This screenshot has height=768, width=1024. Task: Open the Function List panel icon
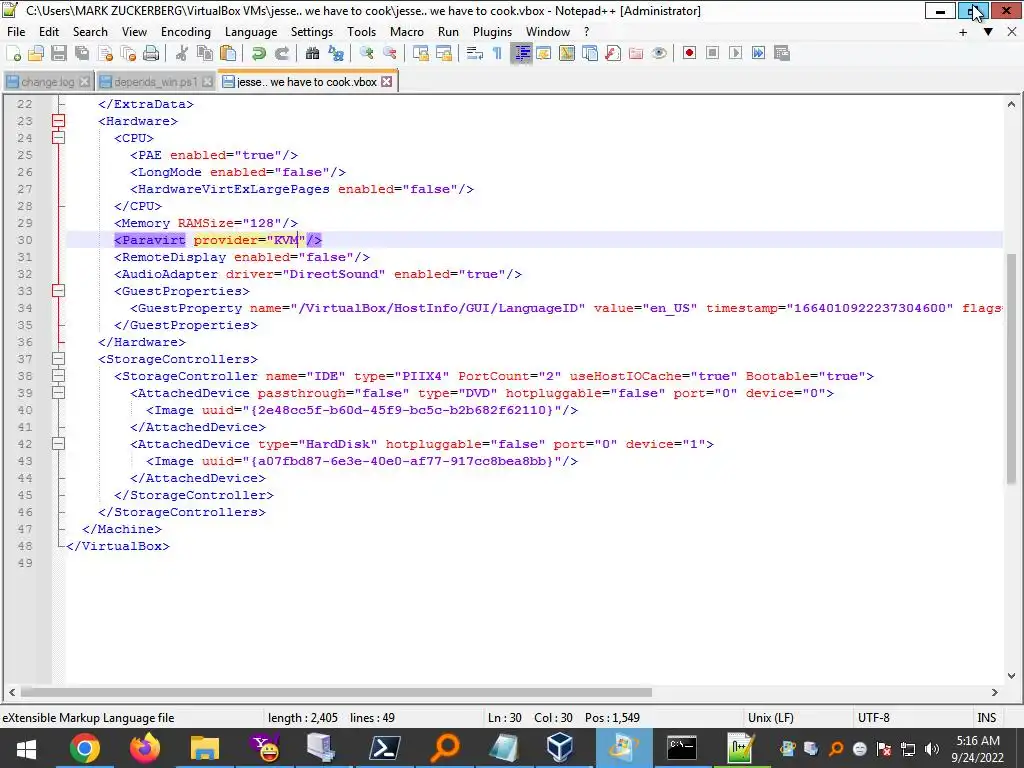[613, 54]
